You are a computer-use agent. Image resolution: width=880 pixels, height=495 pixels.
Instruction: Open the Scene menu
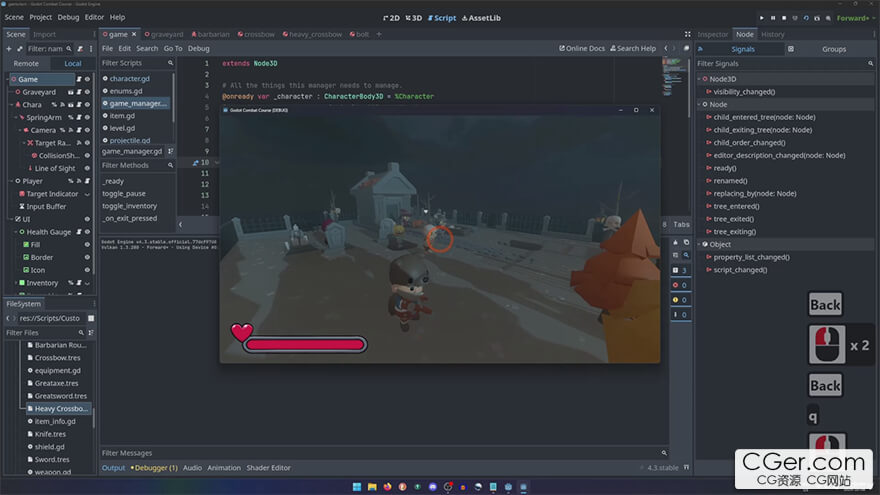click(x=14, y=17)
